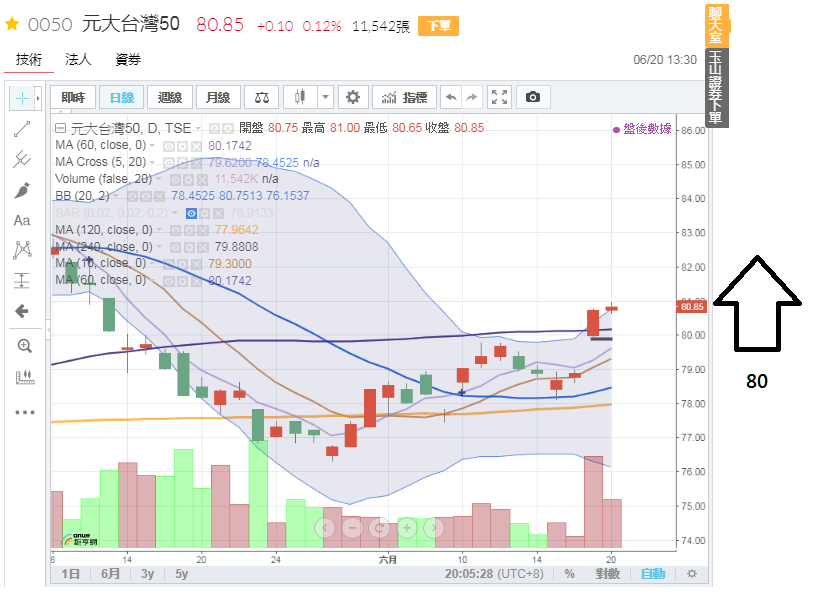Enter fullscreen chart mode
The height and width of the screenshot is (600, 830).
[x=499, y=97]
